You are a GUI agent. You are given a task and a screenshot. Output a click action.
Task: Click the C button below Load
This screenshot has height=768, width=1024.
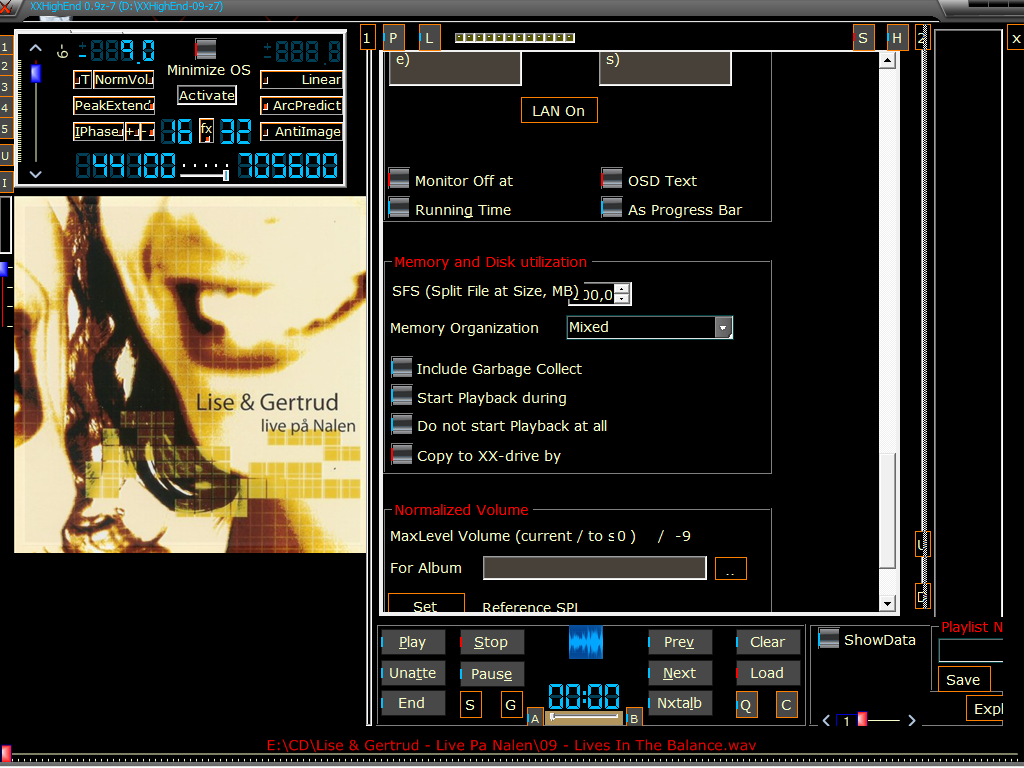click(786, 705)
